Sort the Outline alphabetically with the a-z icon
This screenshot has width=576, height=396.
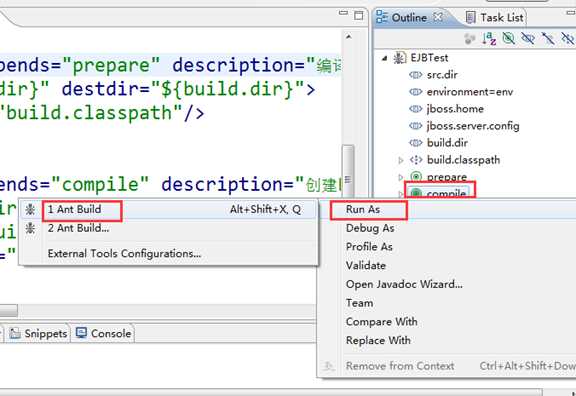(x=489, y=38)
